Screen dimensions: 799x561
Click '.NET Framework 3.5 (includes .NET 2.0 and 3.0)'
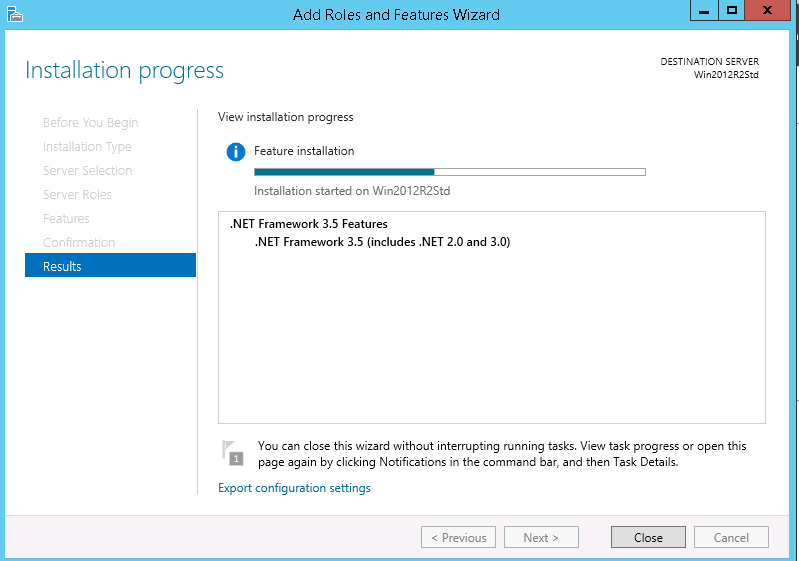(x=382, y=242)
